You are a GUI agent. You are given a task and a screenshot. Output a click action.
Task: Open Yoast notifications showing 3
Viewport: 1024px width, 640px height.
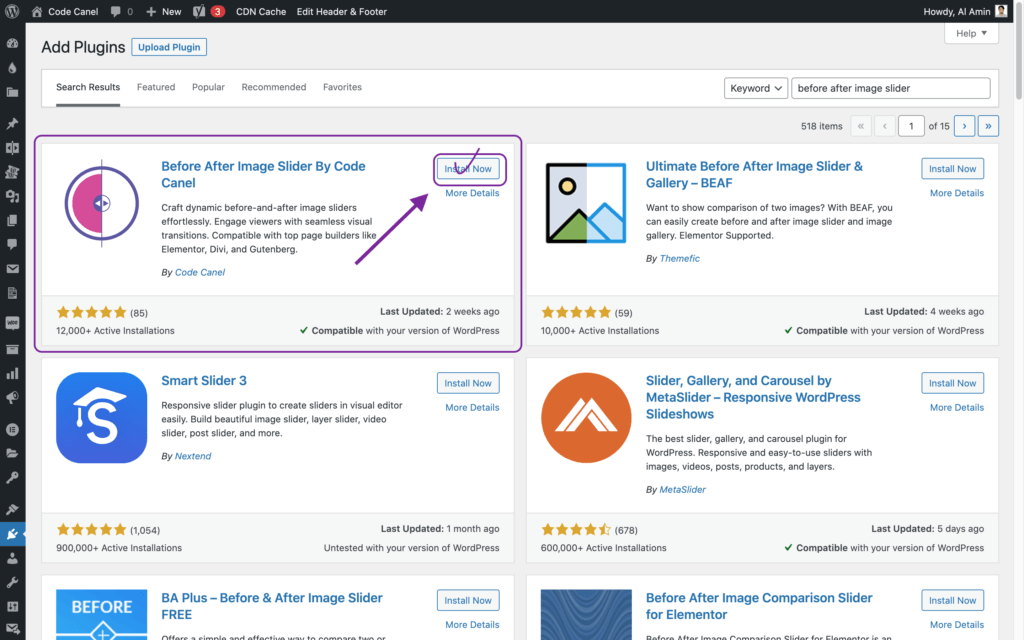pos(208,11)
